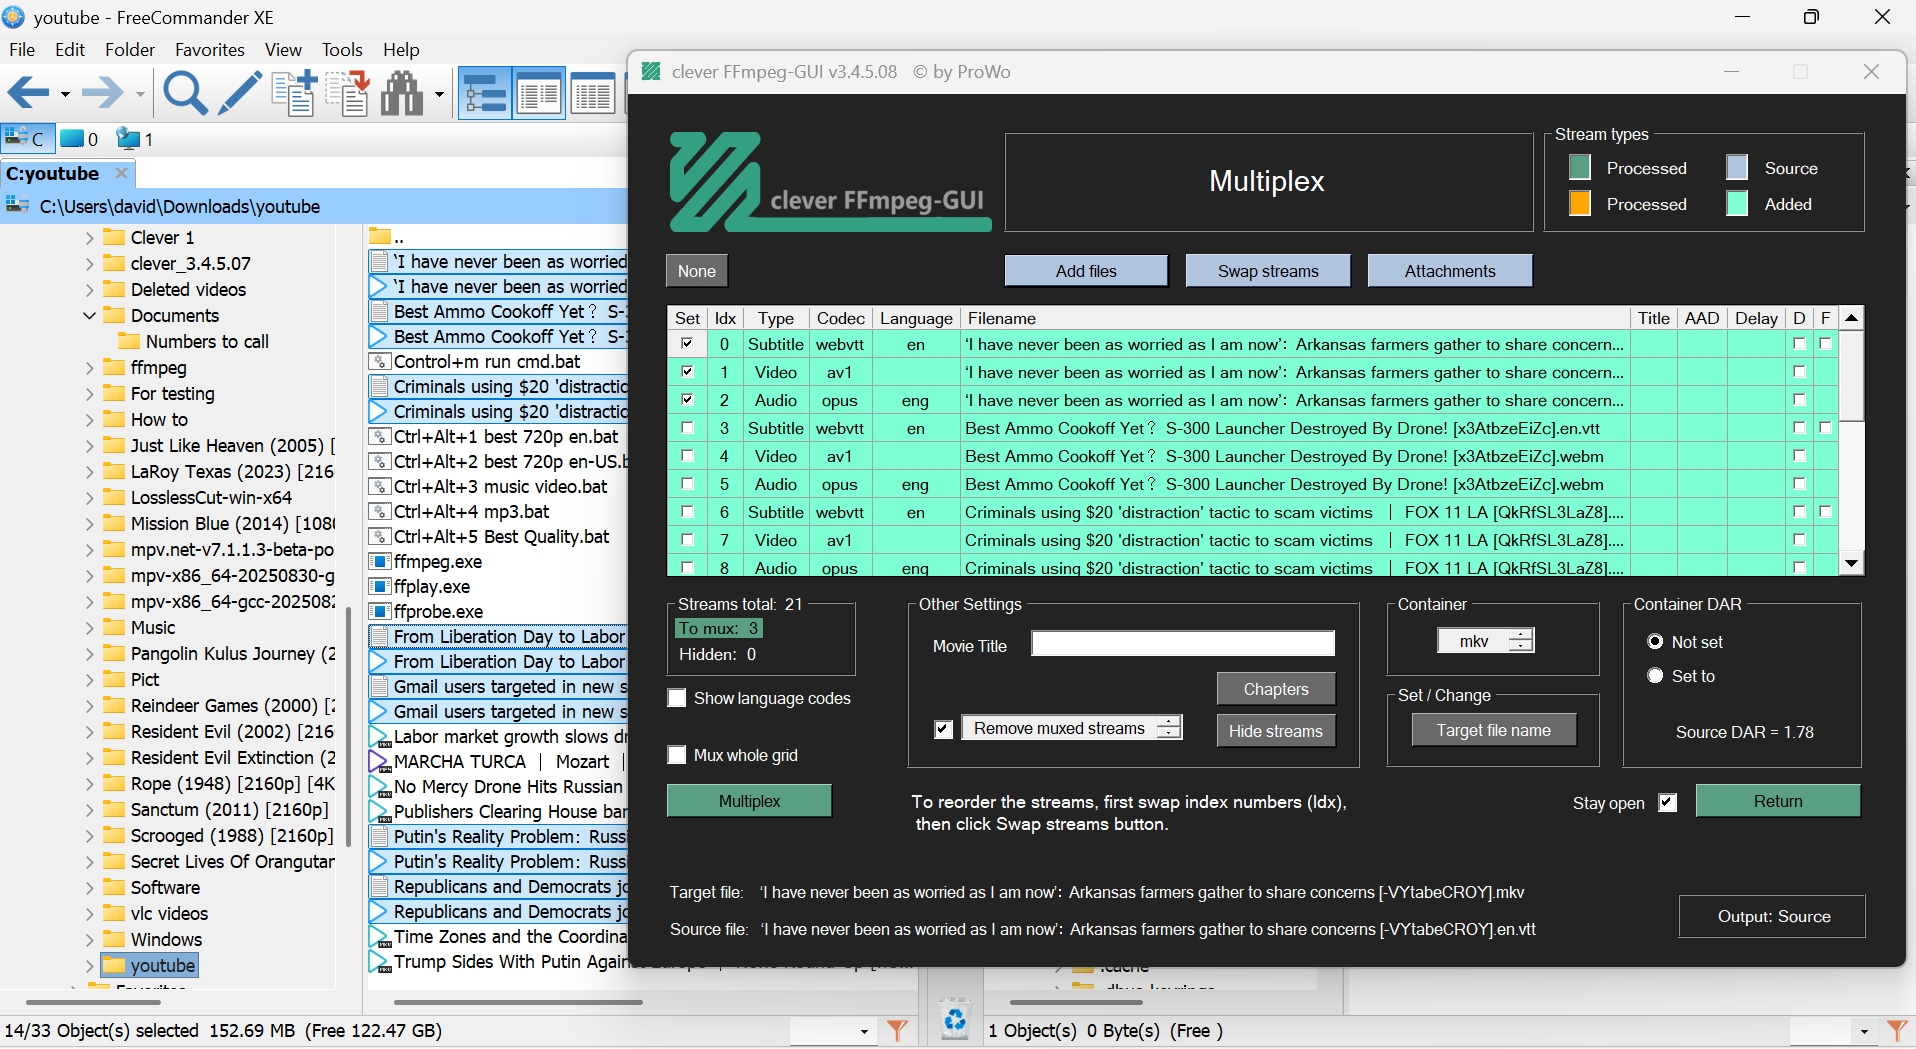The height and width of the screenshot is (1049, 1916).
Task: Click the ffprobe.exe file icon
Action: coord(379,612)
